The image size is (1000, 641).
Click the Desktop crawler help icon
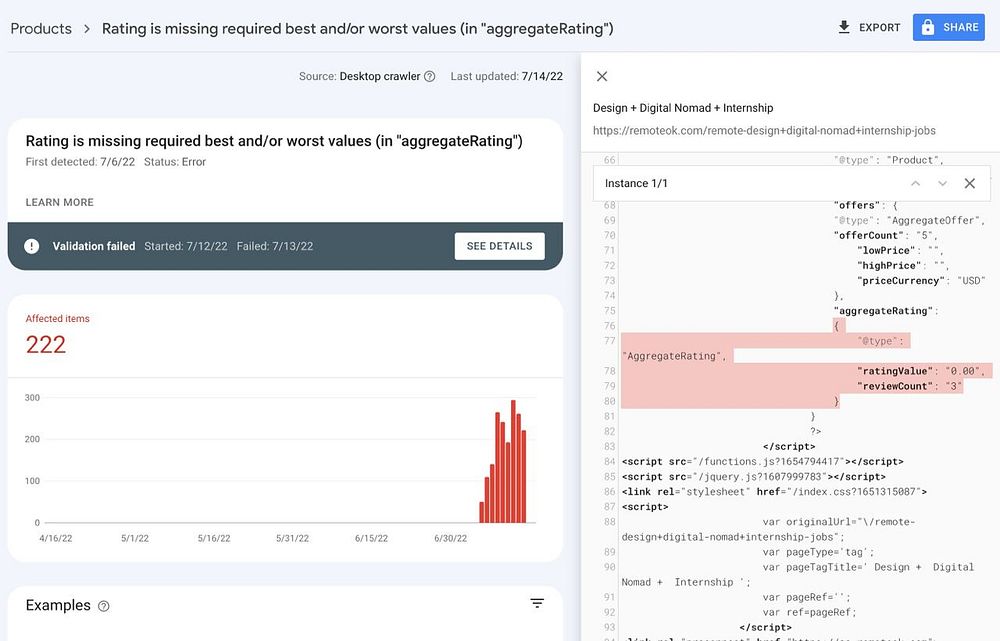coord(430,77)
